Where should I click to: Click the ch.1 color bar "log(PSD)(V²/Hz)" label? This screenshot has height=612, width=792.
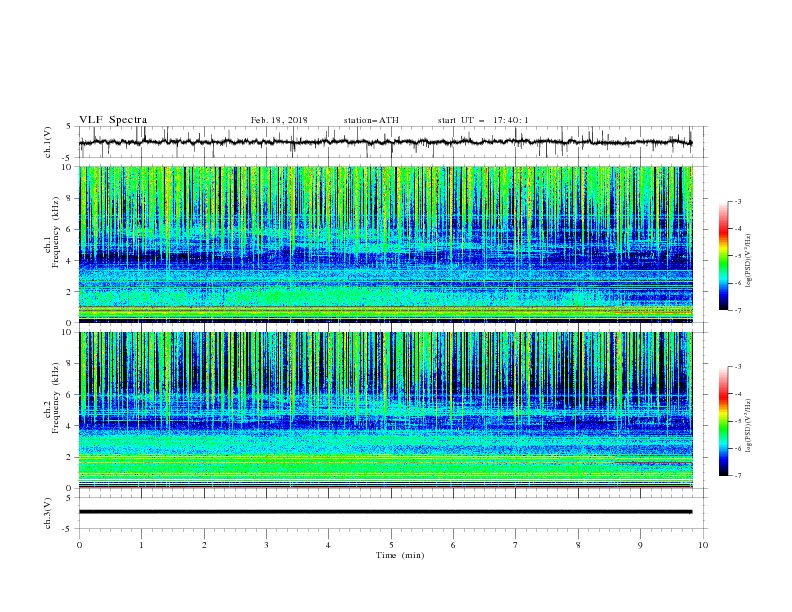749,261
